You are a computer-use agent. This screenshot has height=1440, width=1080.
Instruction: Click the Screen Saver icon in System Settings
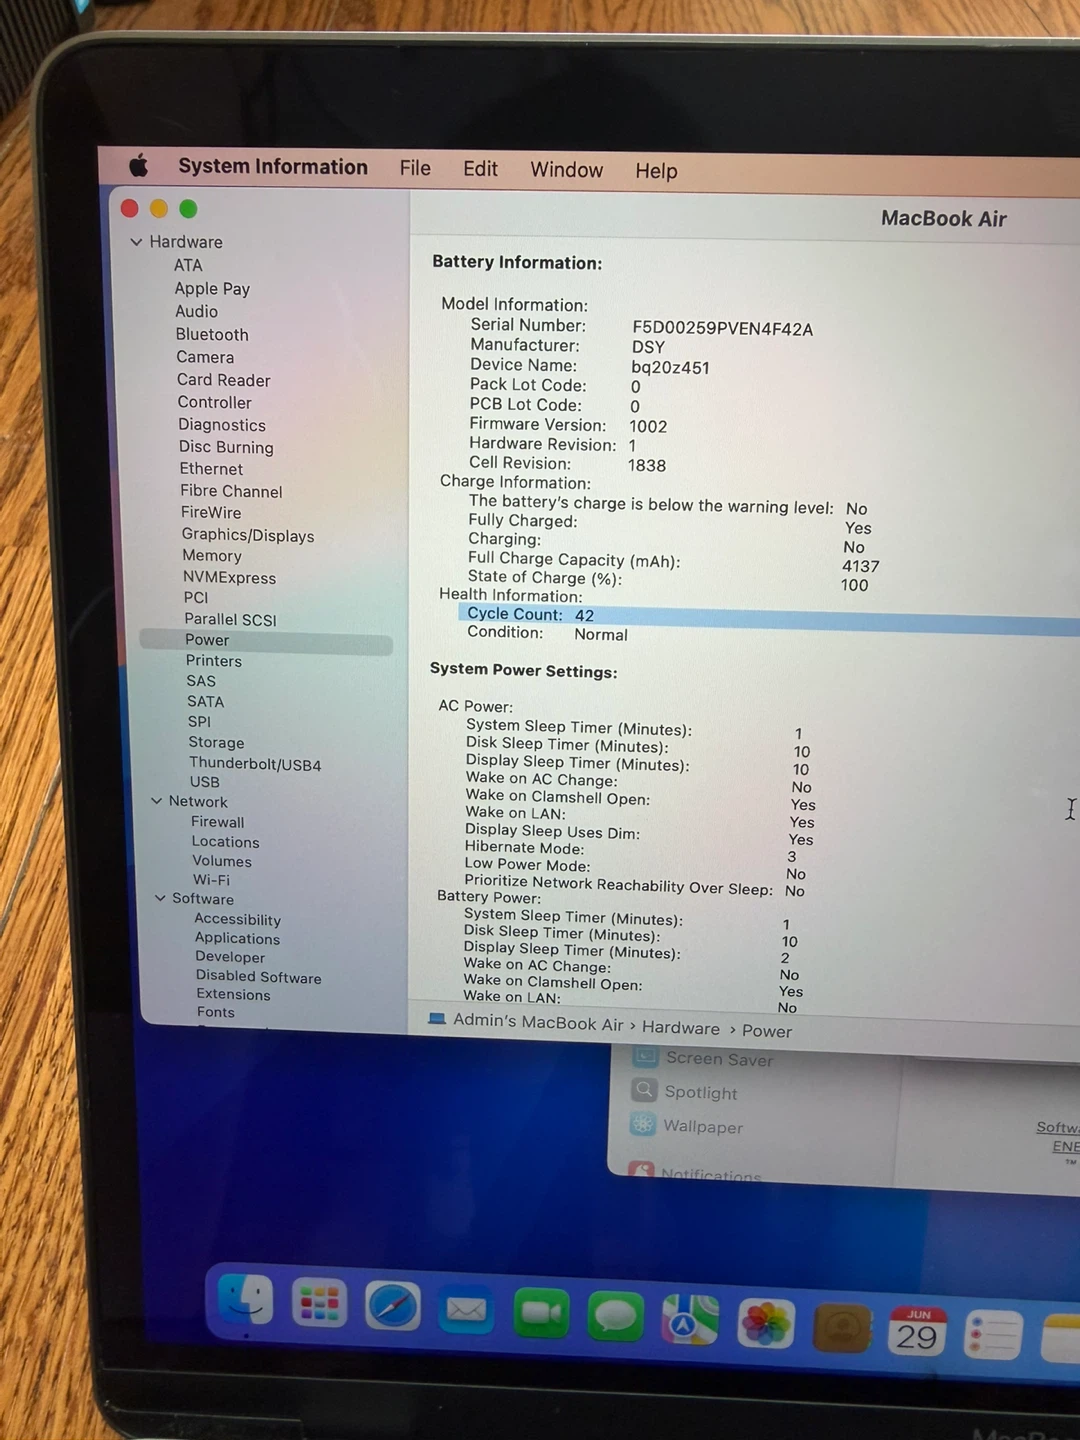(646, 1055)
